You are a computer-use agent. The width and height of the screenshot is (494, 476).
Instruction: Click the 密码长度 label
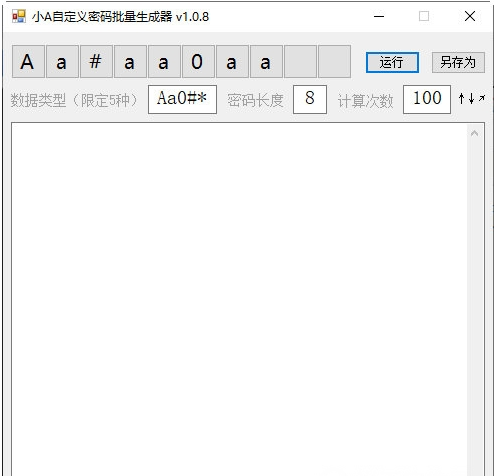point(255,100)
